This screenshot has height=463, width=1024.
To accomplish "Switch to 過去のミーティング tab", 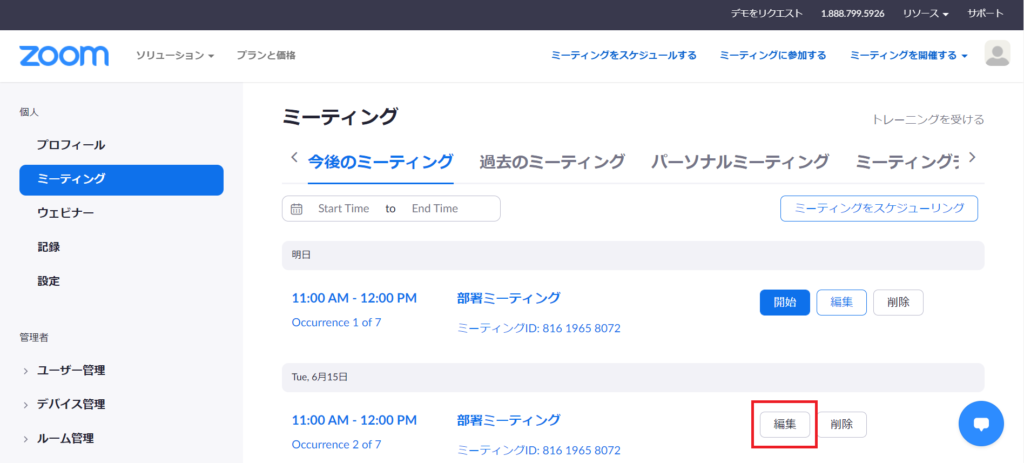I will 552,161.
